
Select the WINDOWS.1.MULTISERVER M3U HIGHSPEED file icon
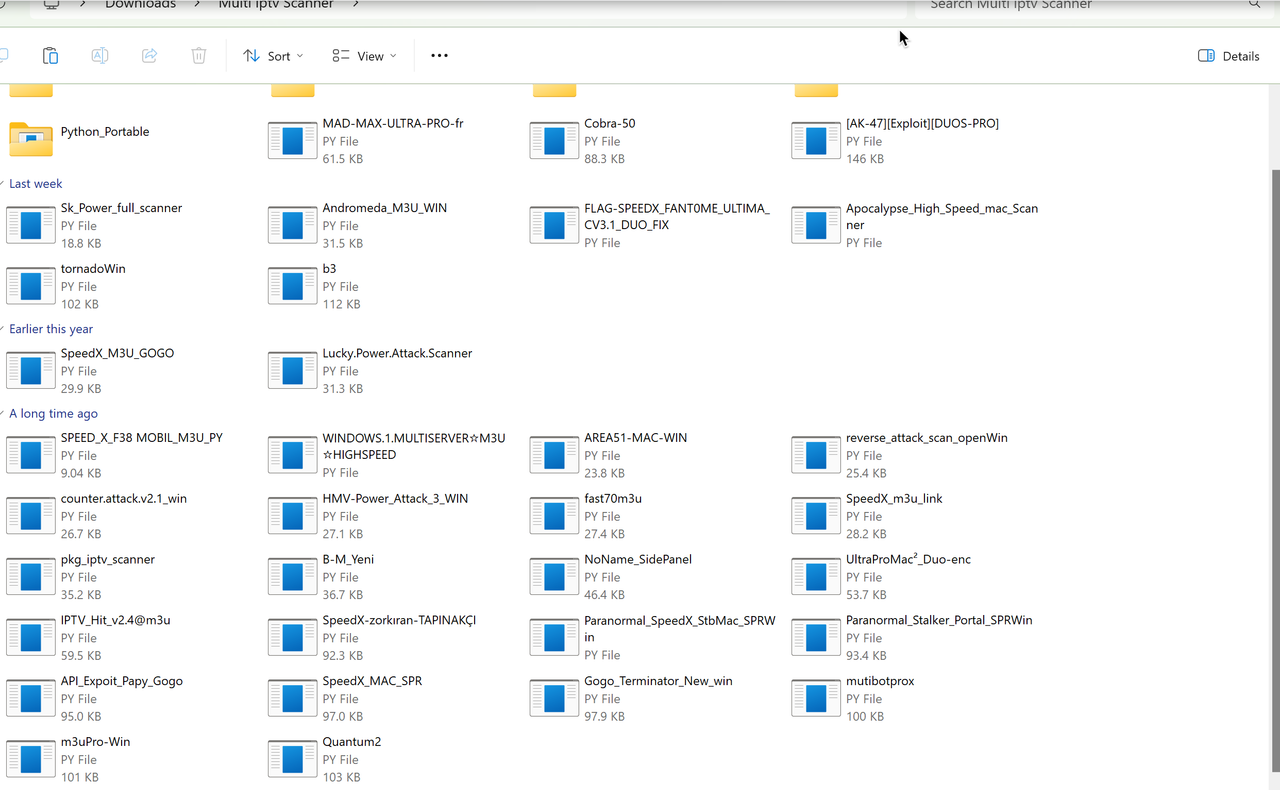293,455
